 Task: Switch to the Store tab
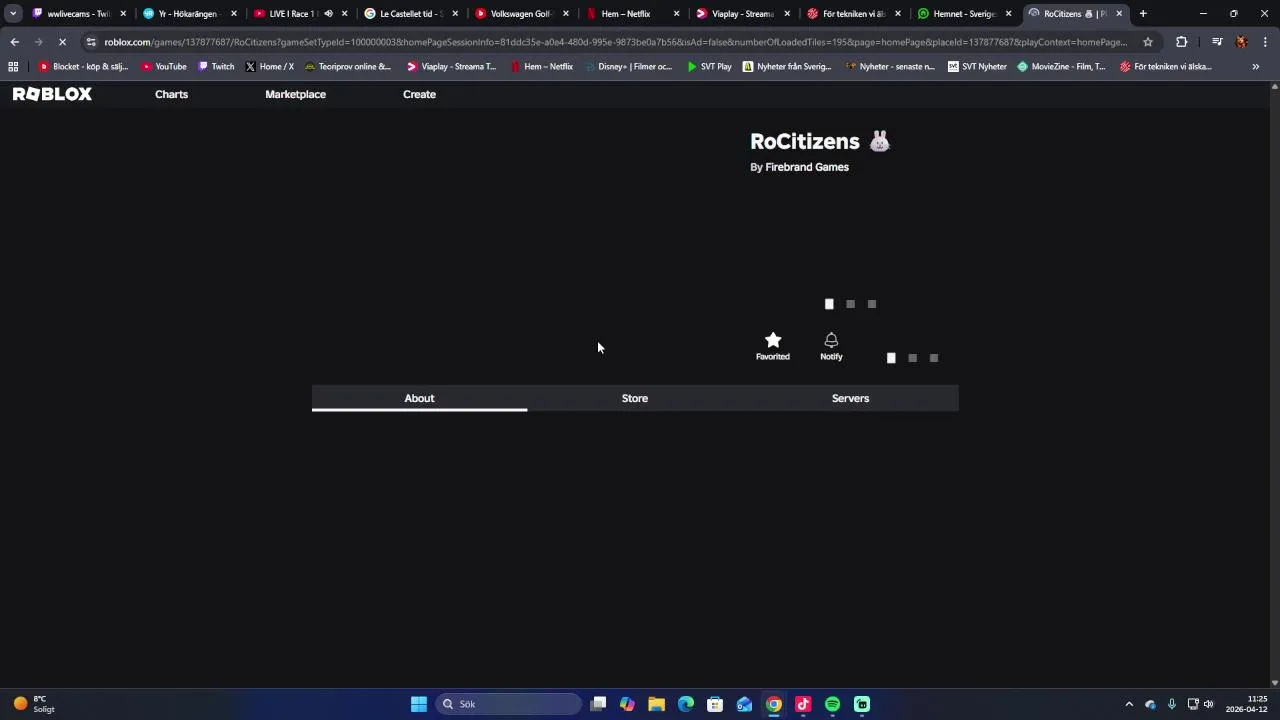(635, 398)
